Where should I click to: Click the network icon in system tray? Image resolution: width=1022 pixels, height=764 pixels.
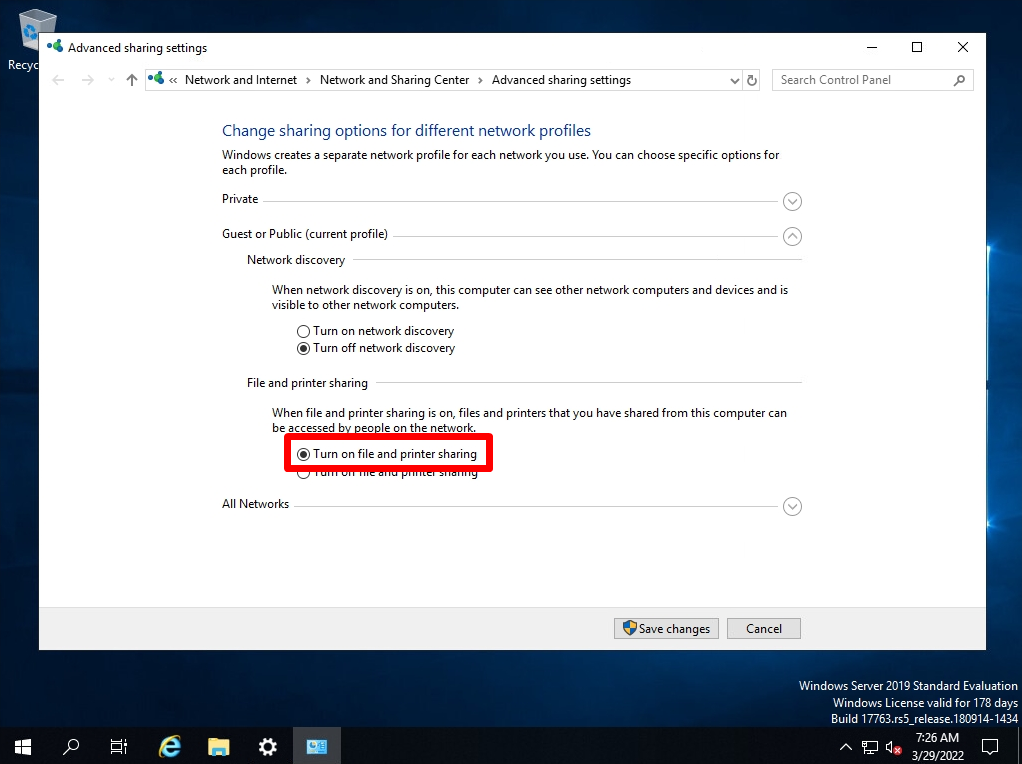point(868,746)
